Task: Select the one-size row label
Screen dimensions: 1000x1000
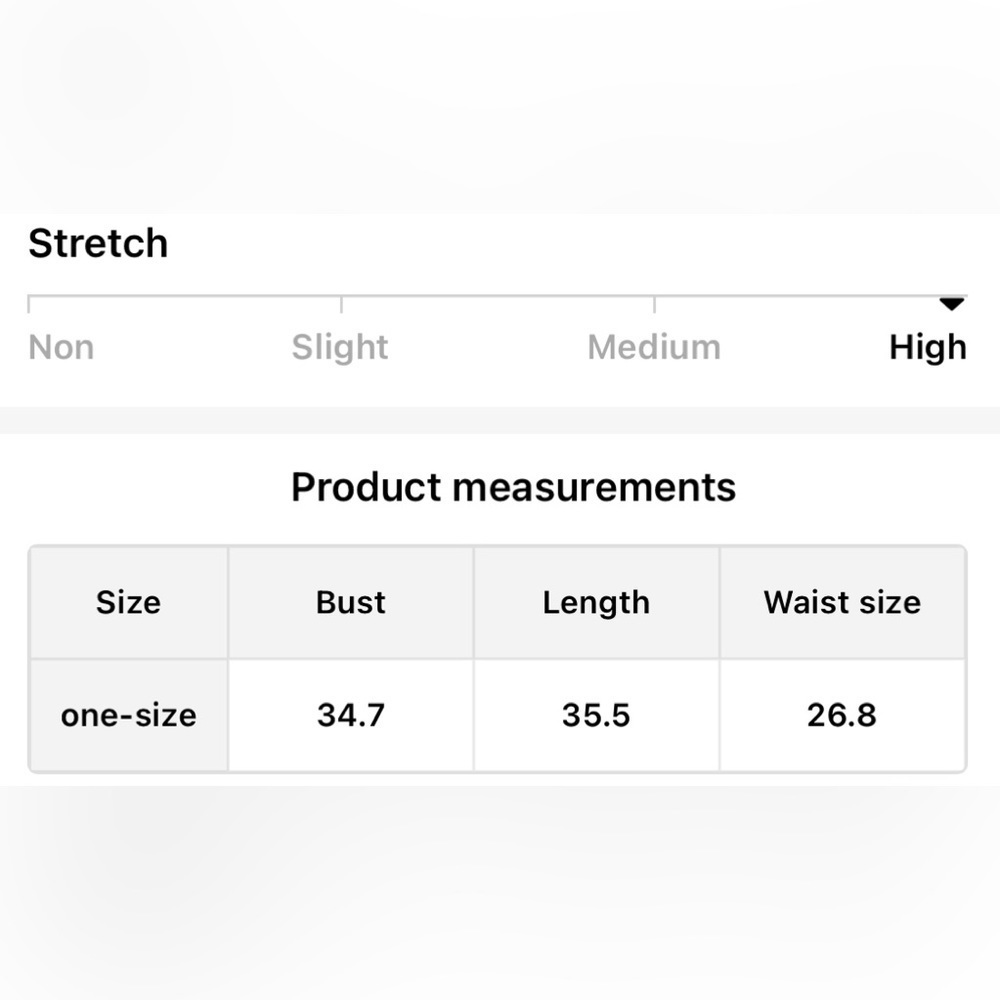Action: click(x=128, y=715)
